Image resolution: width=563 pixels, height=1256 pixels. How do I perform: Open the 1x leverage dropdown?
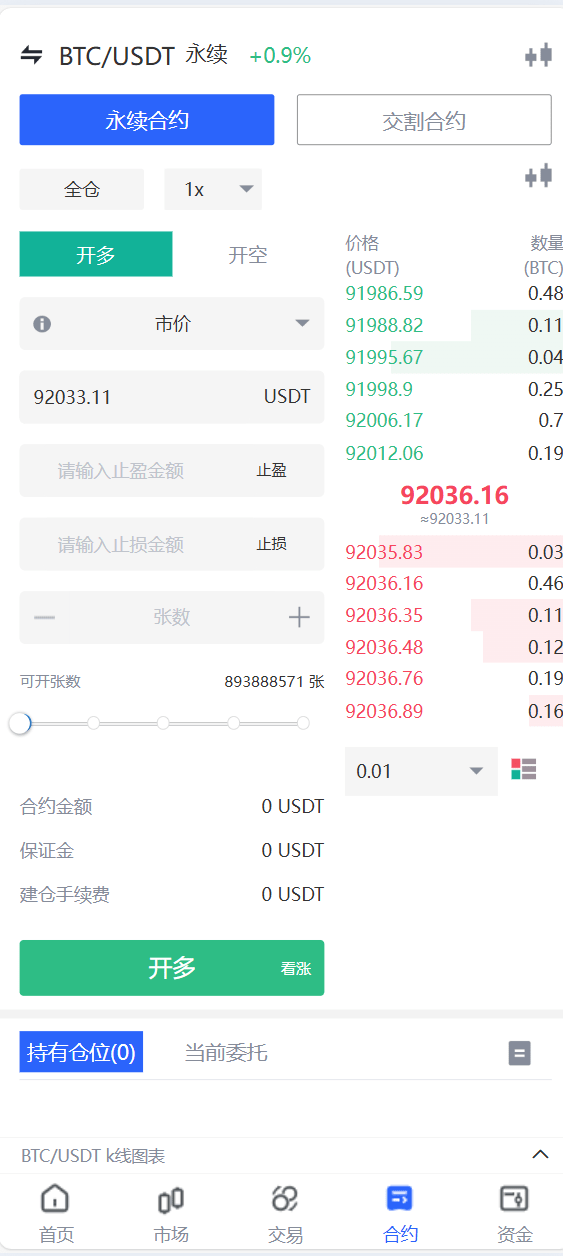[213, 189]
